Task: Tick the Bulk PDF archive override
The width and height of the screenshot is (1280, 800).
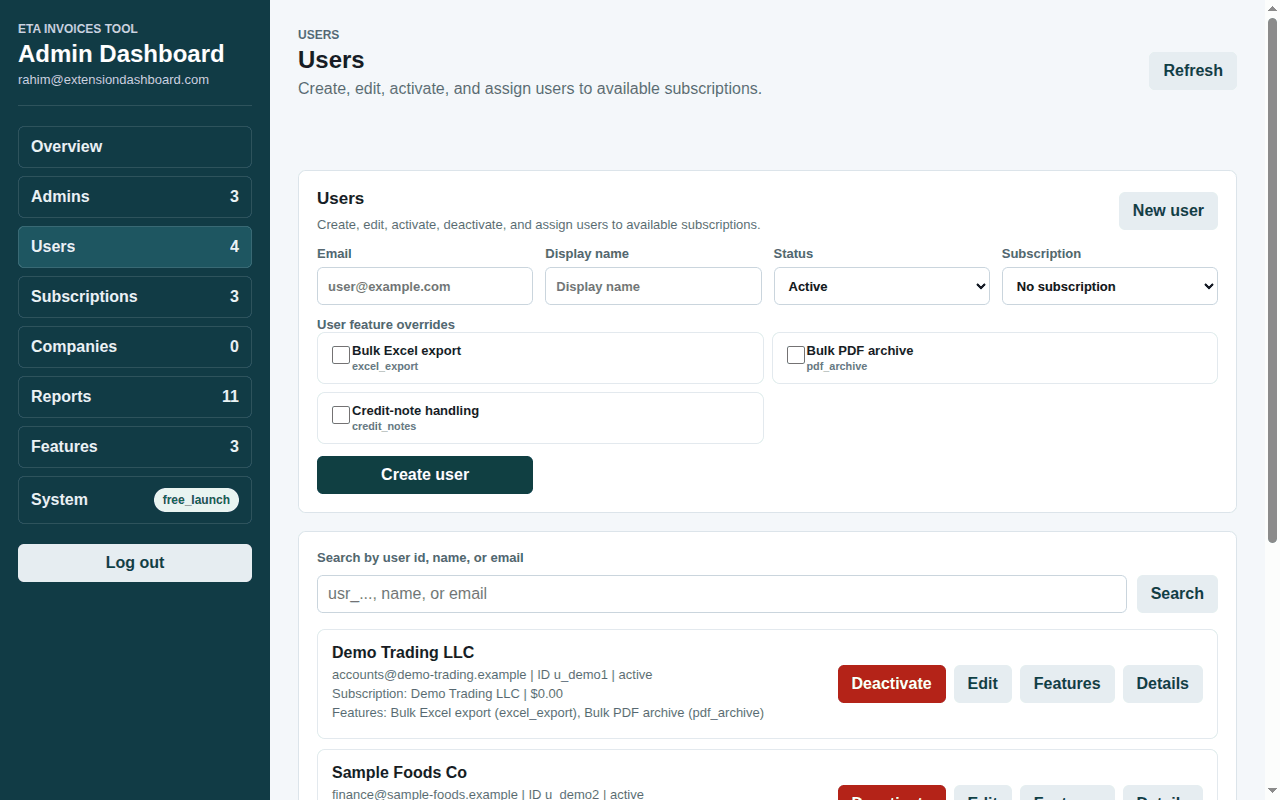Action: tap(796, 355)
